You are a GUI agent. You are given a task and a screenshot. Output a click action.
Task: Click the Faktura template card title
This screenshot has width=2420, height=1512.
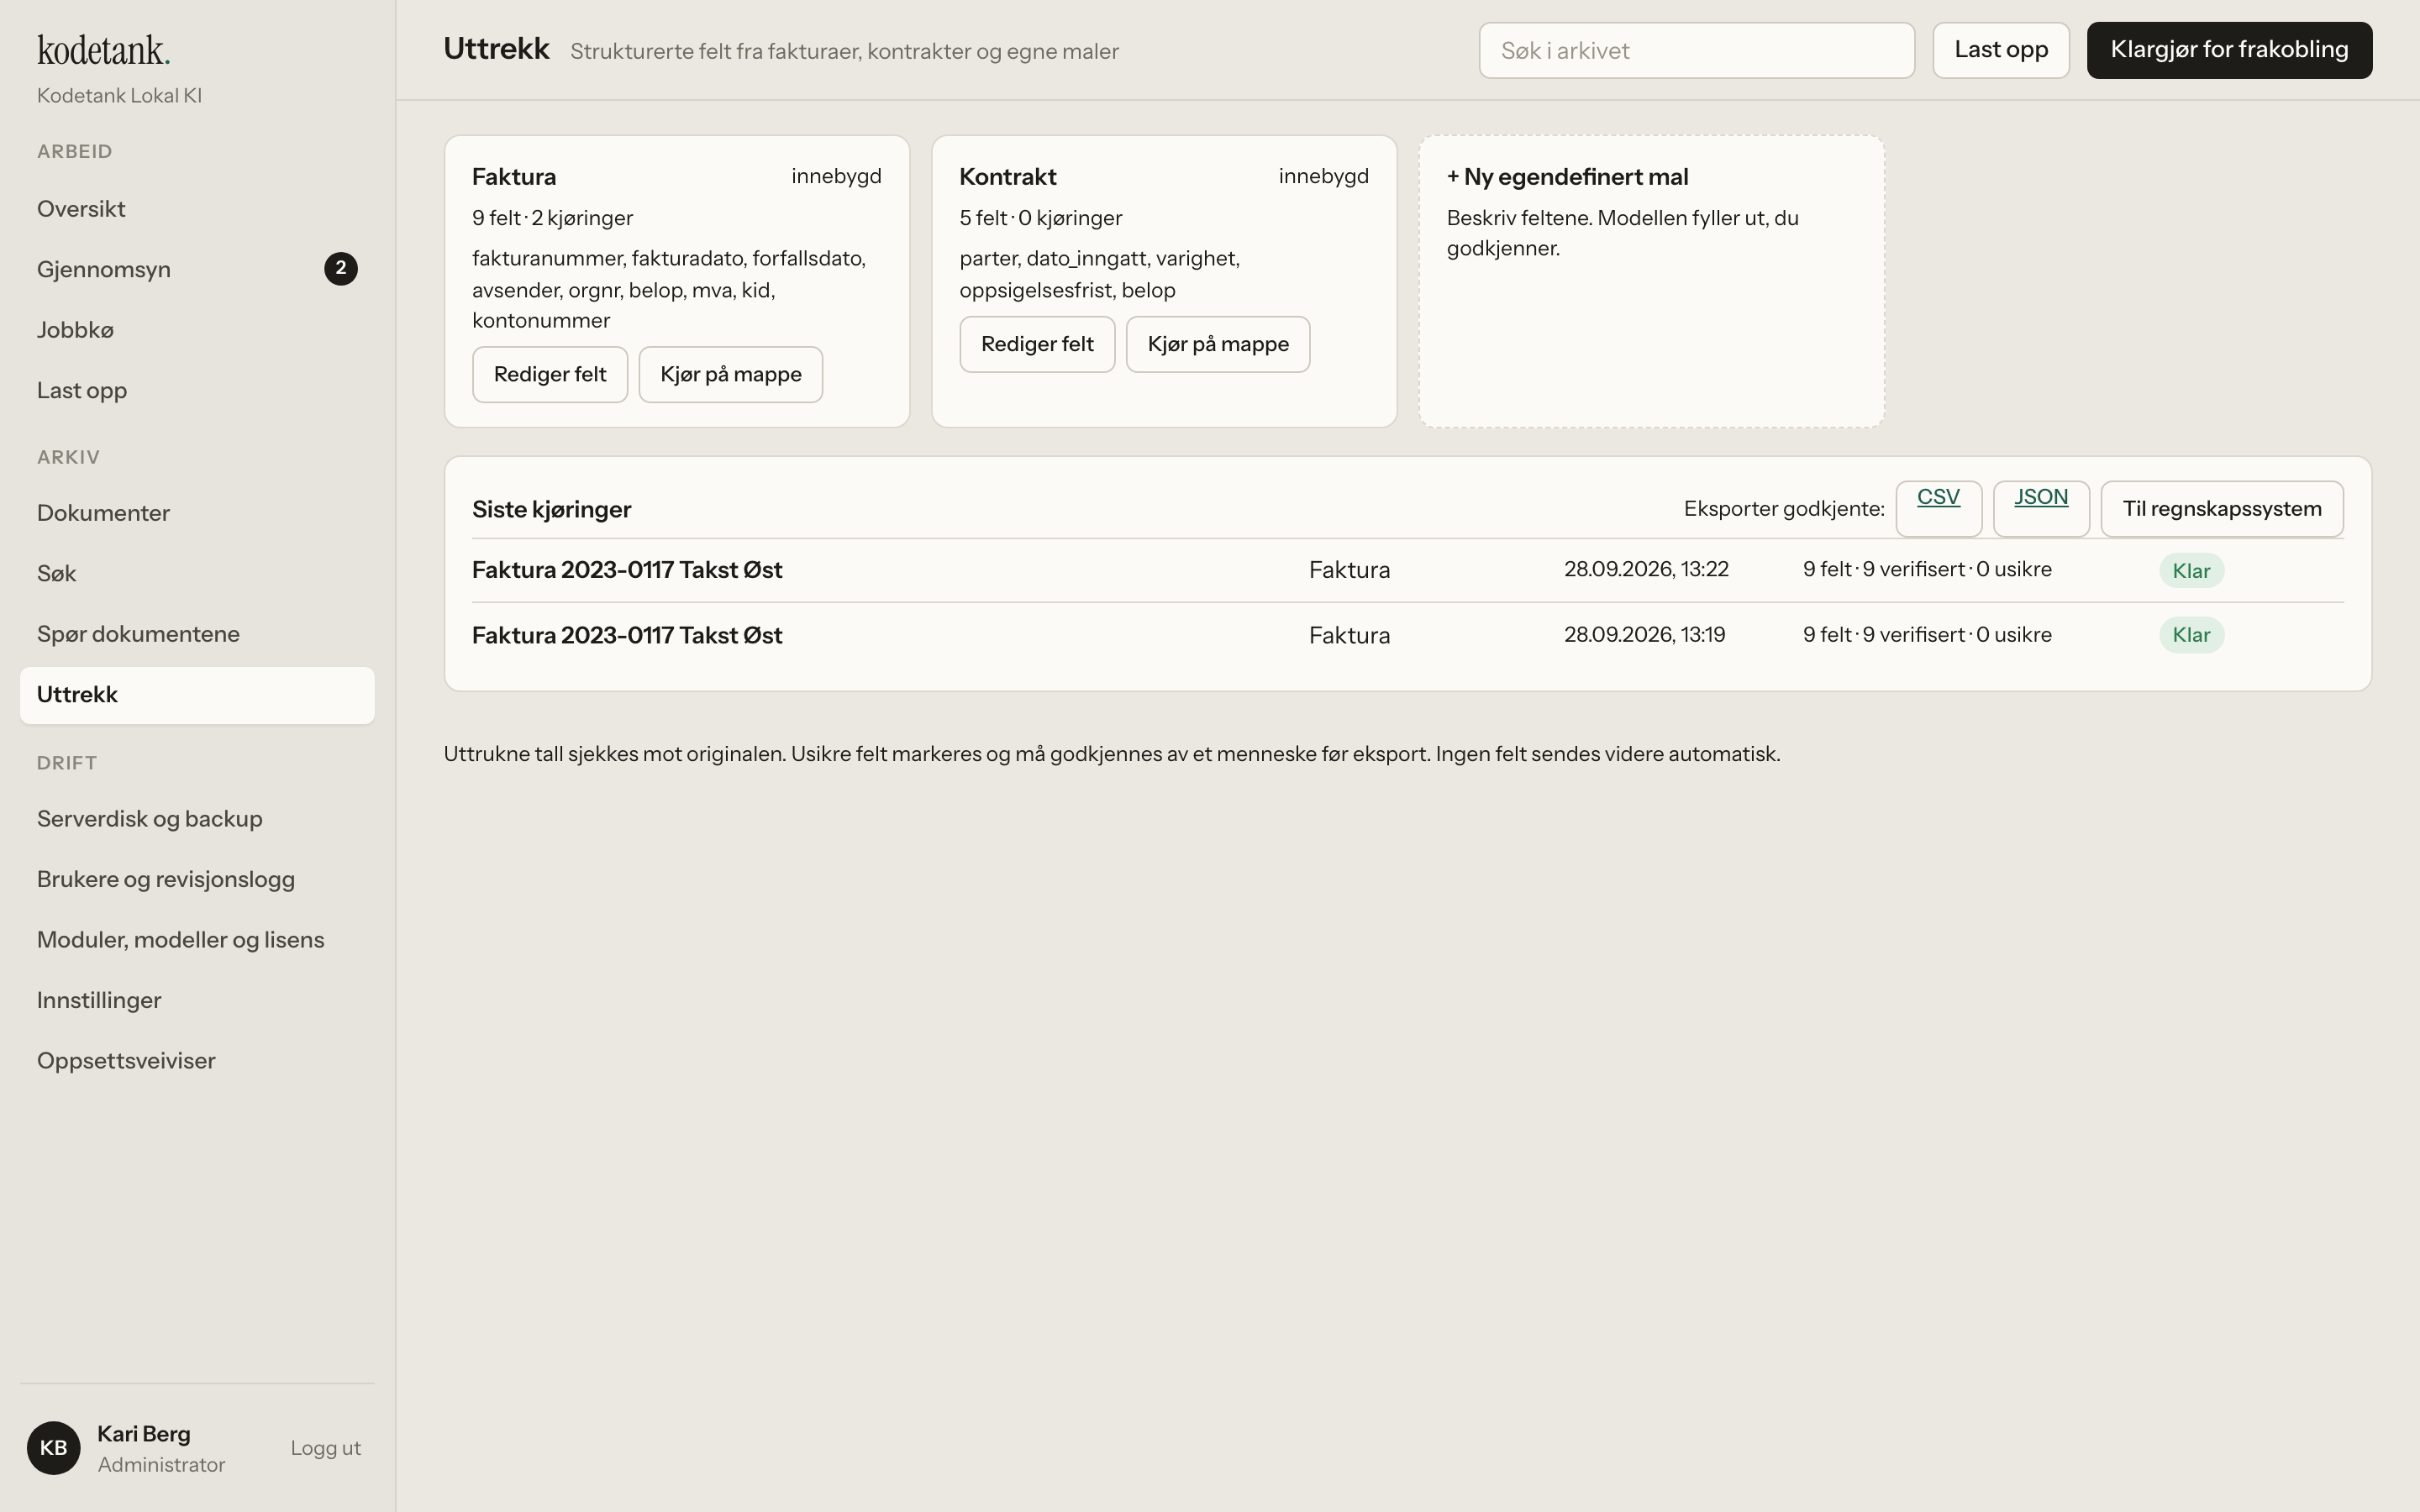(x=514, y=177)
